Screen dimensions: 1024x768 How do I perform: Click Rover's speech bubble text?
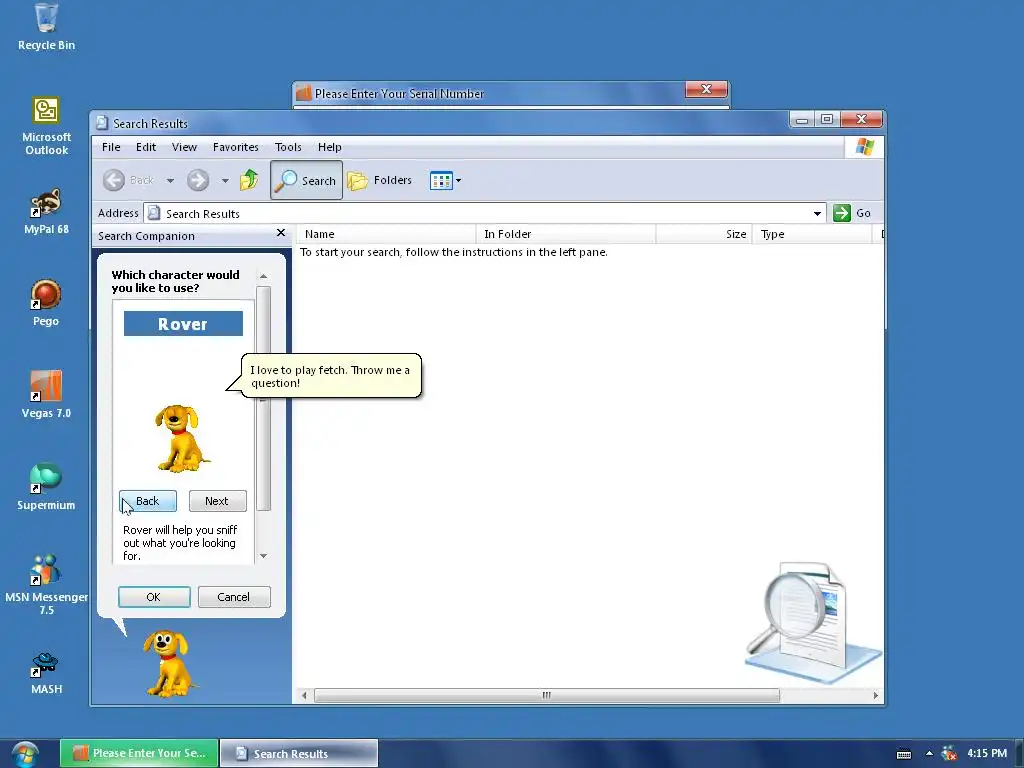[x=330, y=376]
